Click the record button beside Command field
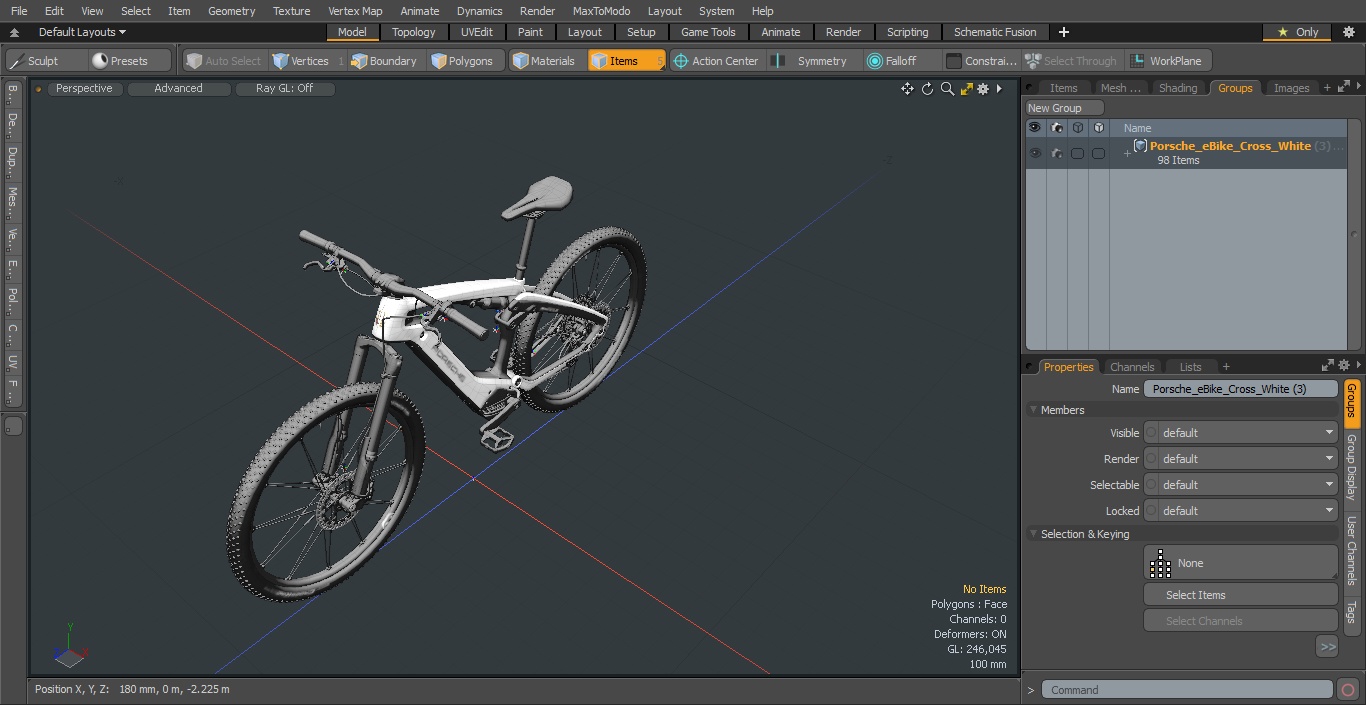Image resolution: width=1366 pixels, height=705 pixels. click(1348, 690)
